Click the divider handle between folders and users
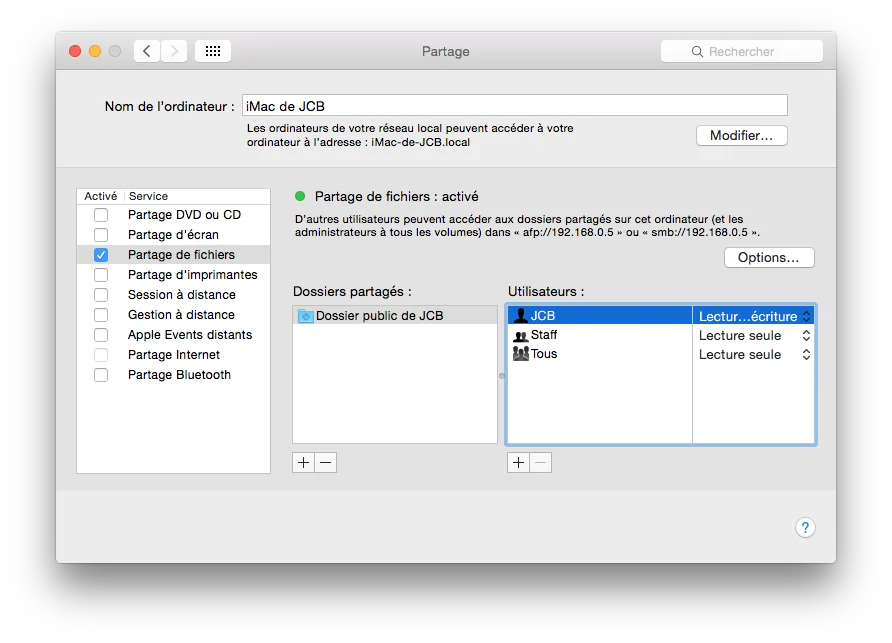This screenshot has width=892, height=643. [502, 376]
